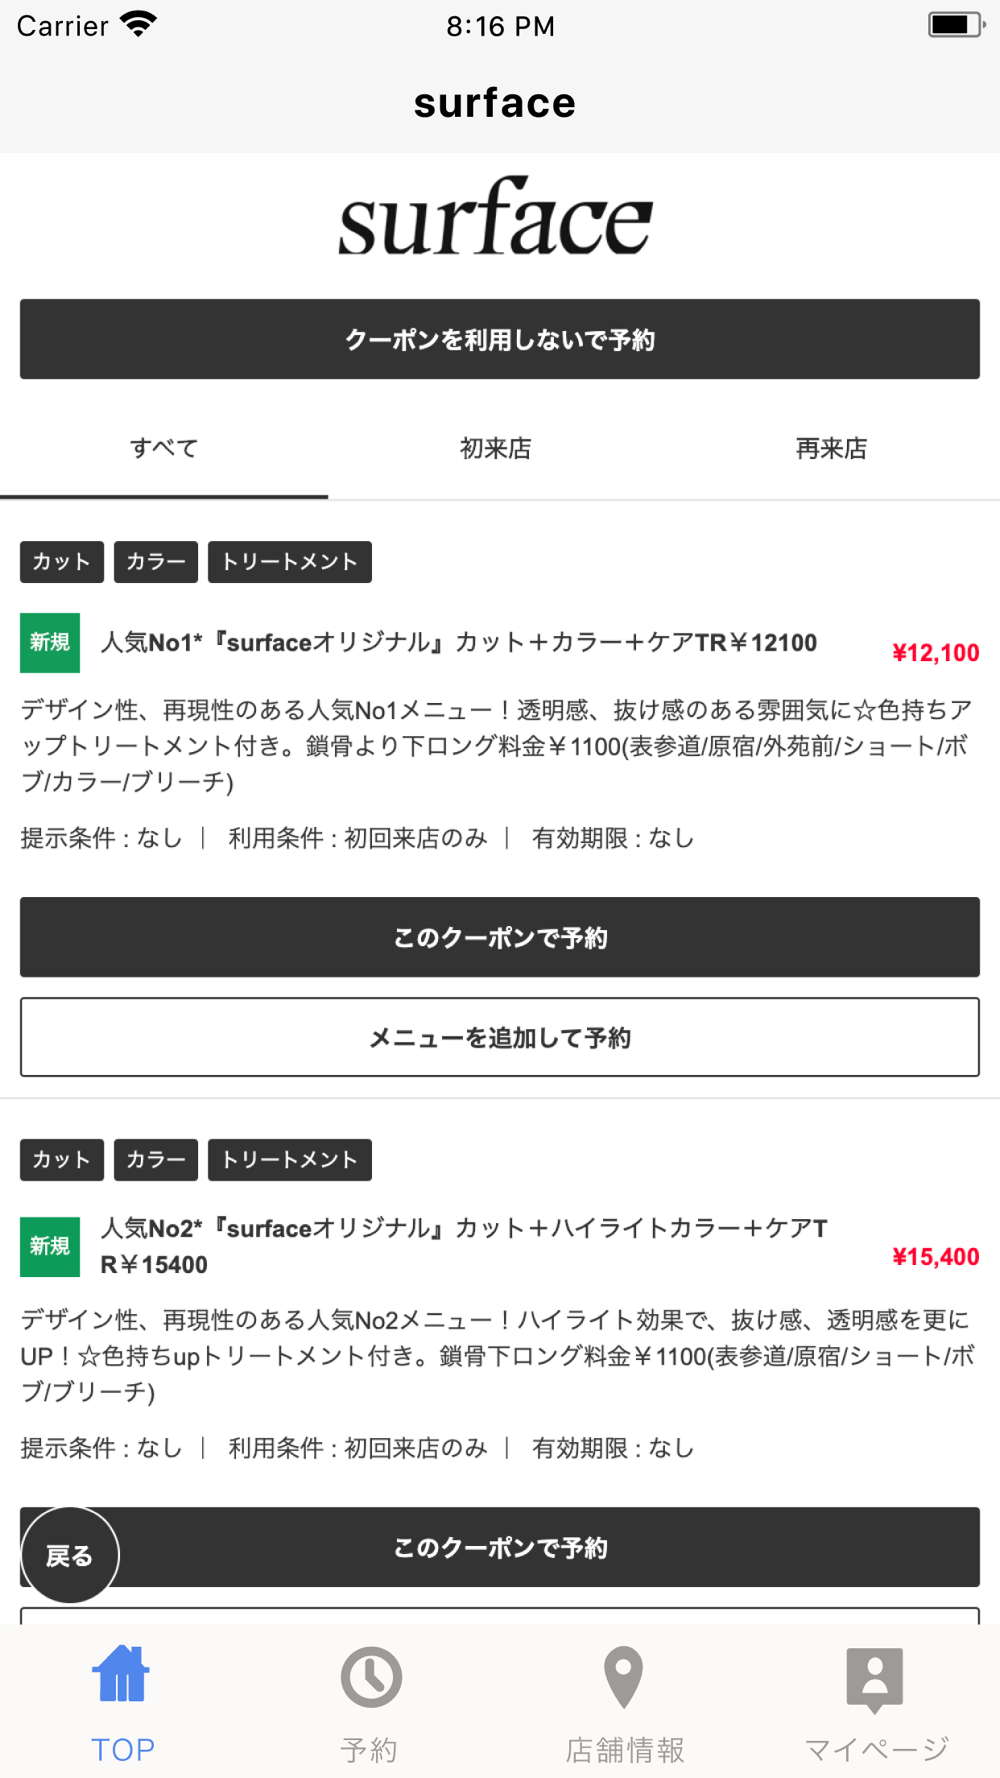Tap 新規 badge on 人気No2 coupon
The image size is (1000, 1778).
pos(50,1246)
